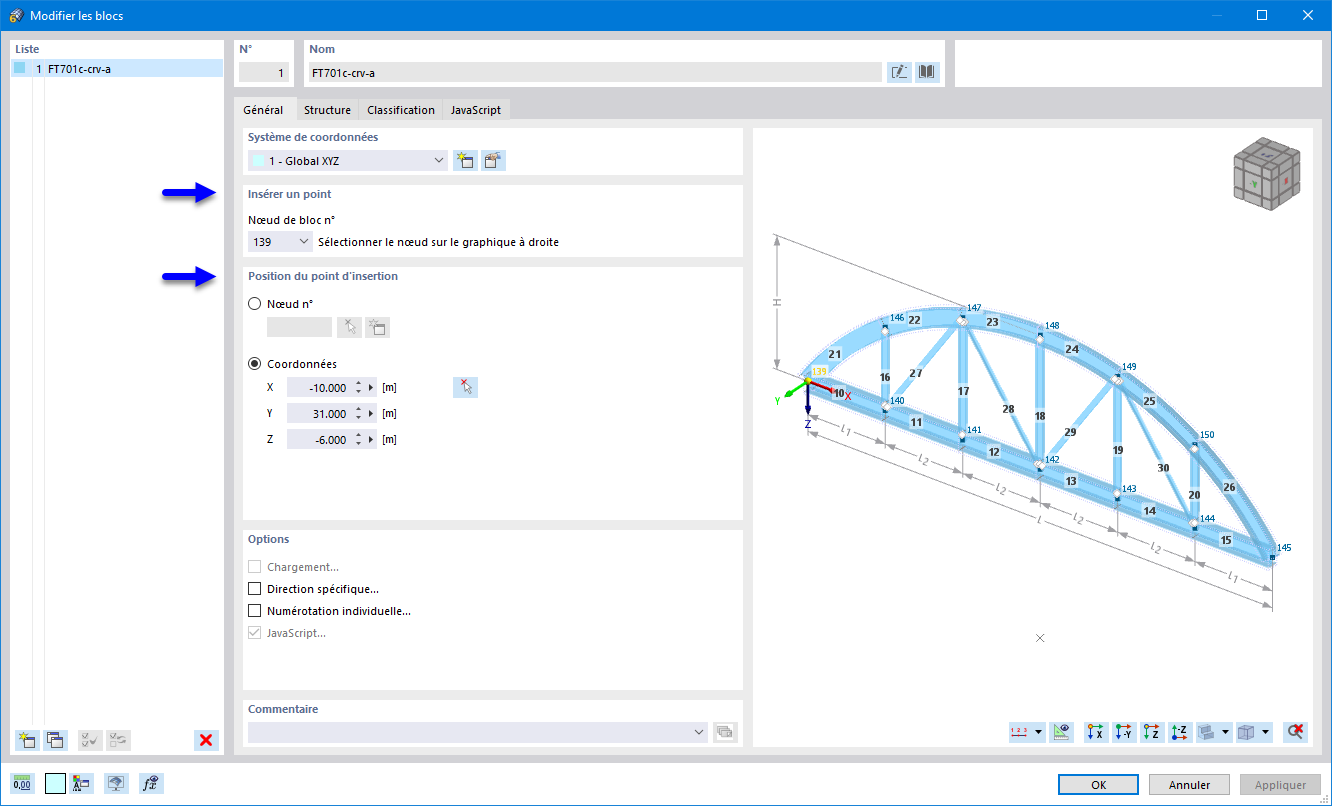Image resolution: width=1332 pixels, height=806 pixels.
Task: Open the wireframe box dropdown arrow
Action: pos(1266,732)
